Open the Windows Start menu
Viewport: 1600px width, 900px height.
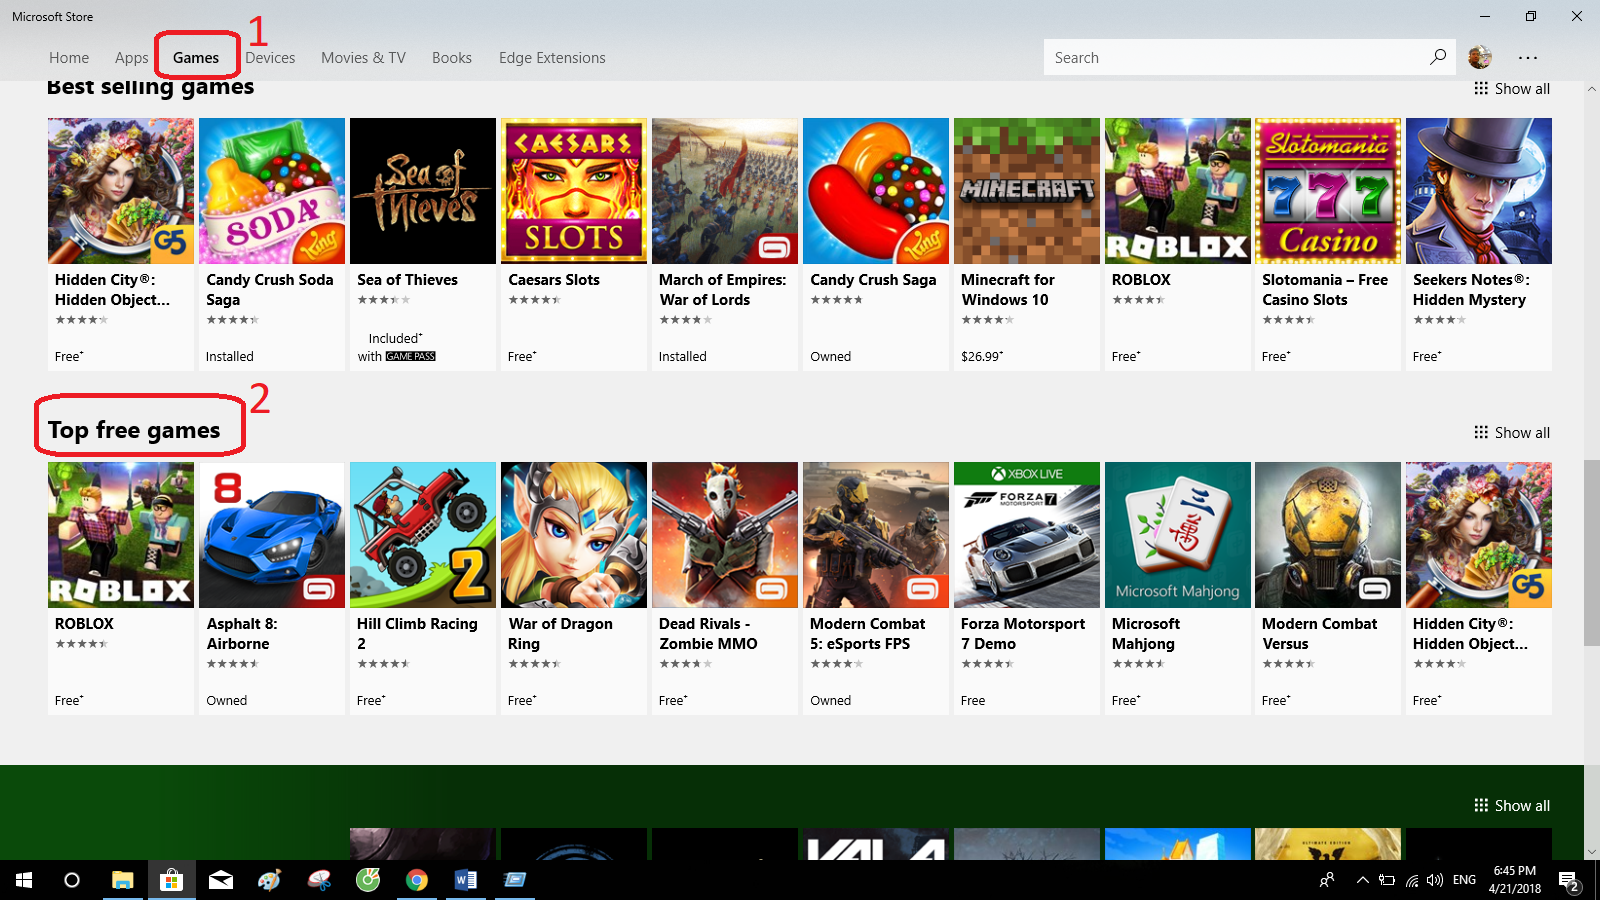coord(24,880)
